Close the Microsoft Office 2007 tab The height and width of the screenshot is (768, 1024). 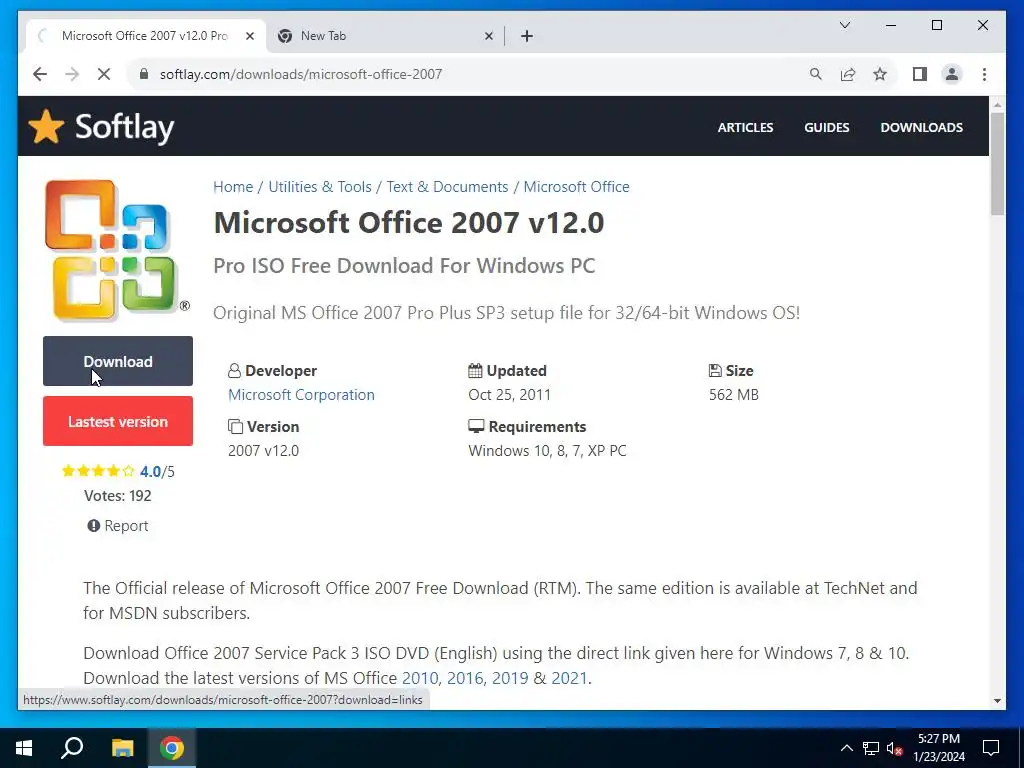249,36
